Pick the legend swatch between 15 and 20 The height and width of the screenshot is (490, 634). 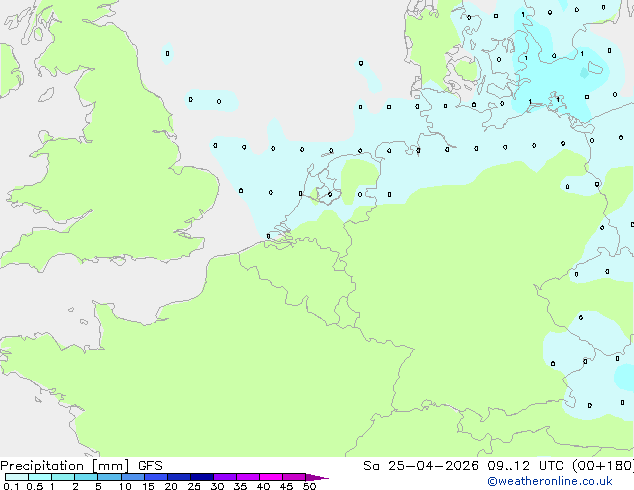[155, 477]
